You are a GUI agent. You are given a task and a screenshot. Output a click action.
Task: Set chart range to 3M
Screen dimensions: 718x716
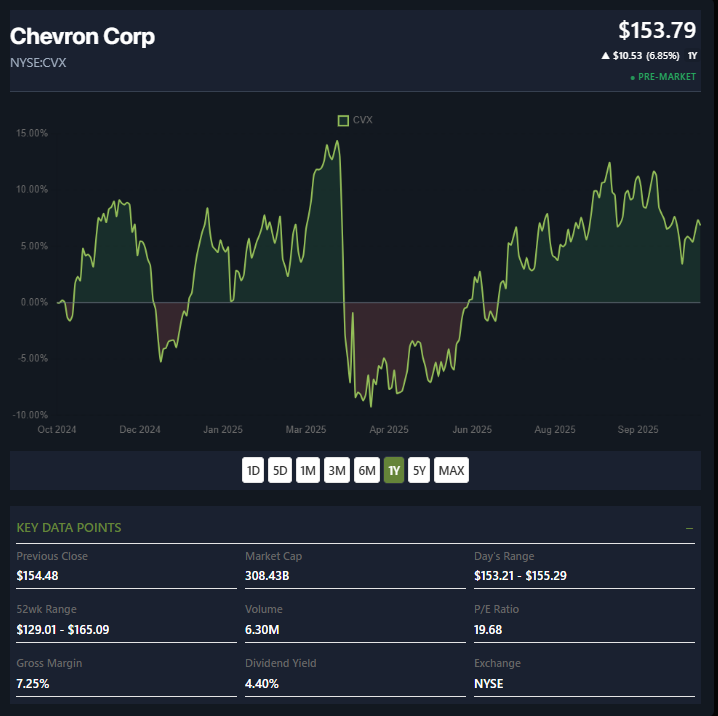coord(337,470)
